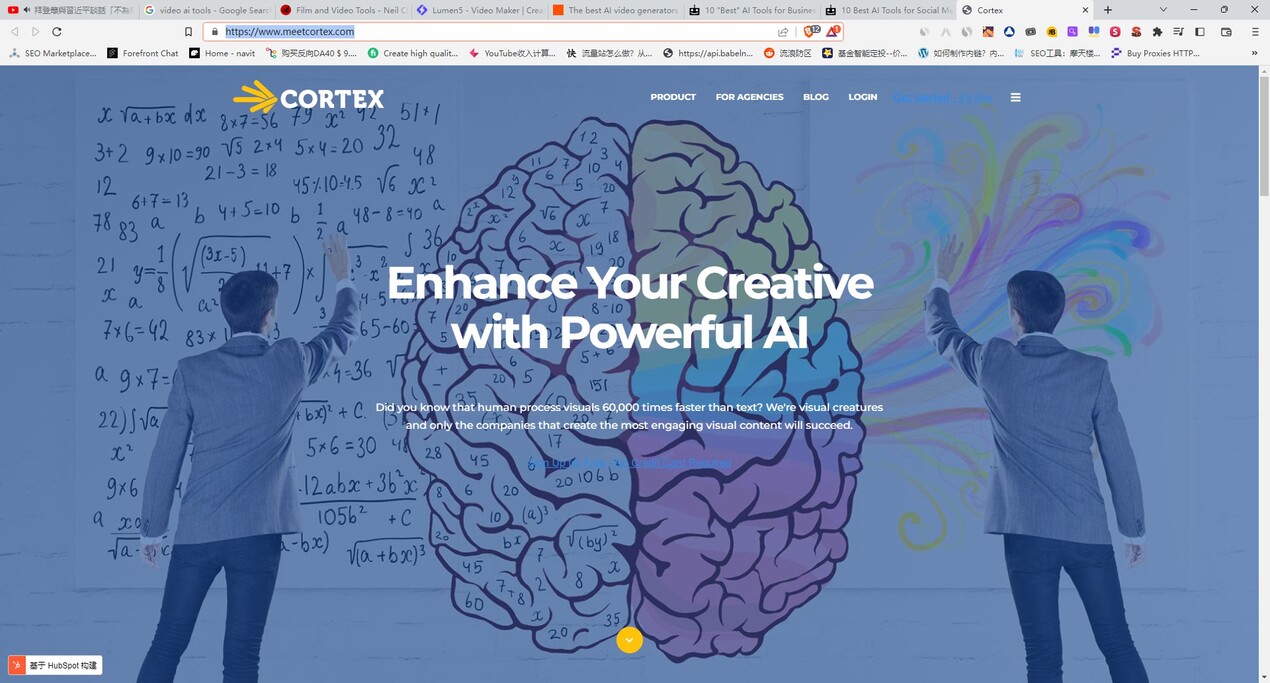The image size is (1270, 683).
Task: Open the Brave wallet icon
Action: (x=1226, y=32)
